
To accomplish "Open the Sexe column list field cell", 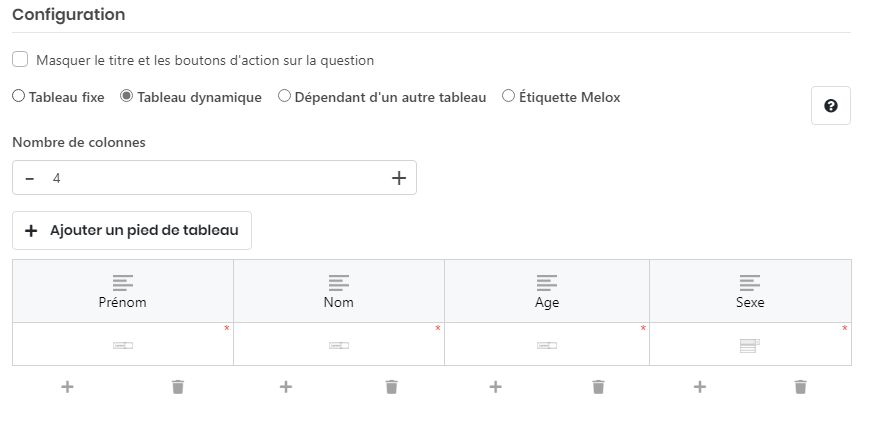I will [x=750, y=345].
